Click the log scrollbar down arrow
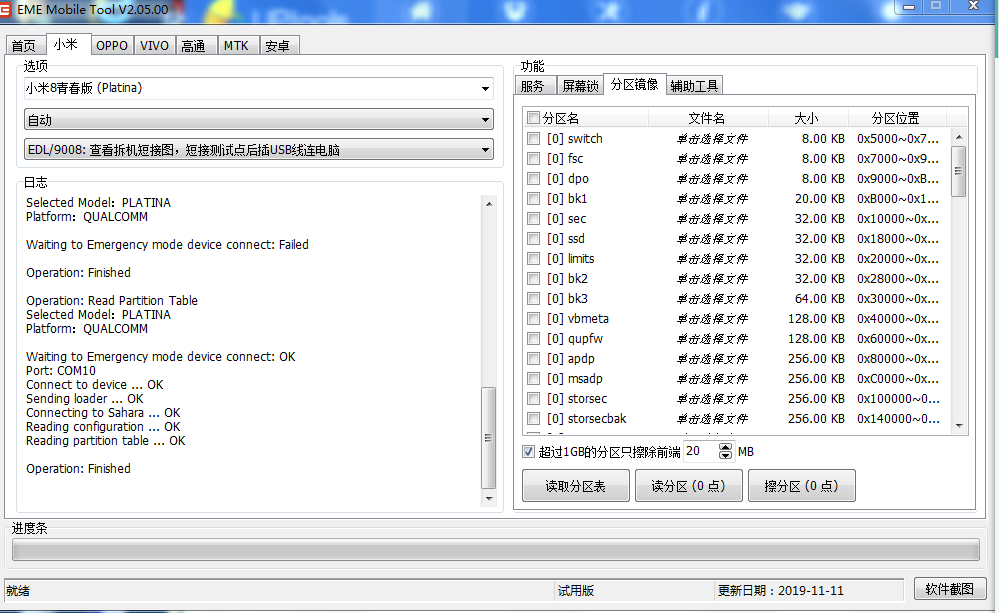Screen dimensions: 999x613 click(x=489, y=498)
